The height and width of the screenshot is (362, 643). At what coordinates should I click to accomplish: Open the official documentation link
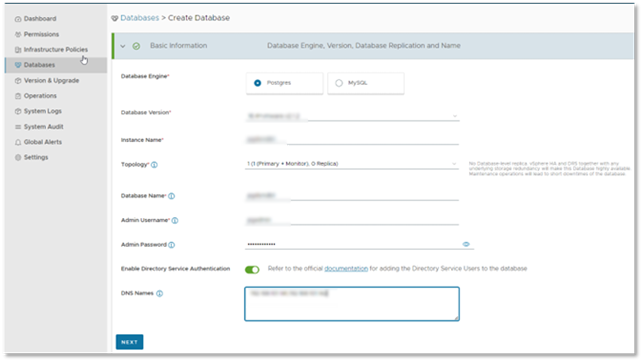pyautogui.click(x=346, y=269)
